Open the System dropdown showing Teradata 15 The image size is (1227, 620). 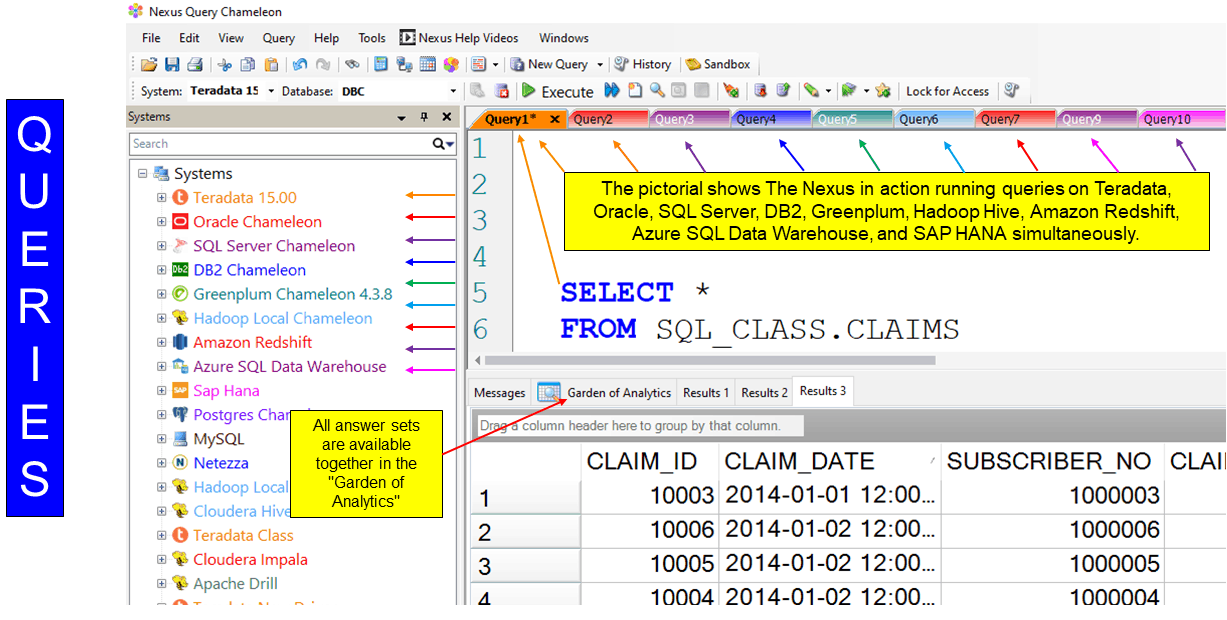pyautogui.click(x=271, y=91)
